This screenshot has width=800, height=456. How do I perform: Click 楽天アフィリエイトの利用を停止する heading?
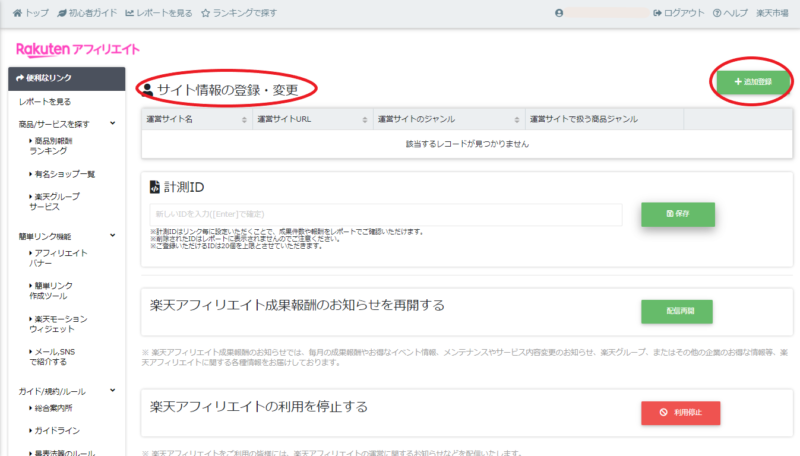[259, 407]
